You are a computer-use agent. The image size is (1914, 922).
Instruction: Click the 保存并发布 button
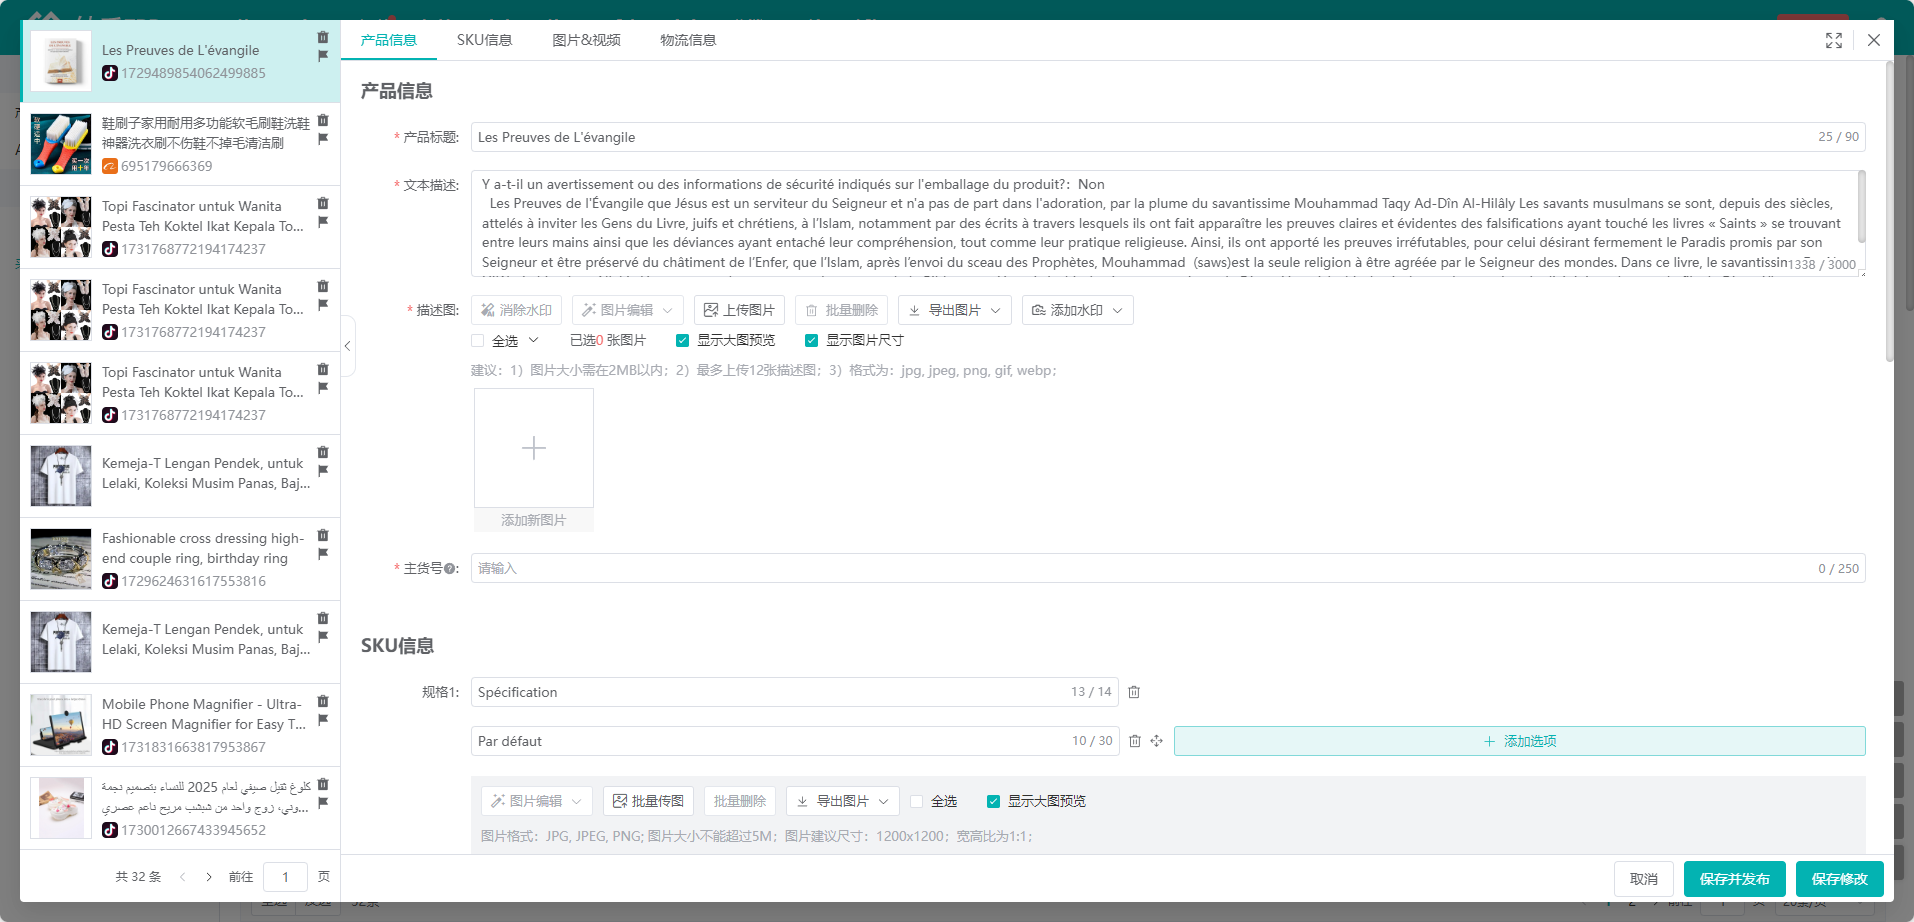1735,879
